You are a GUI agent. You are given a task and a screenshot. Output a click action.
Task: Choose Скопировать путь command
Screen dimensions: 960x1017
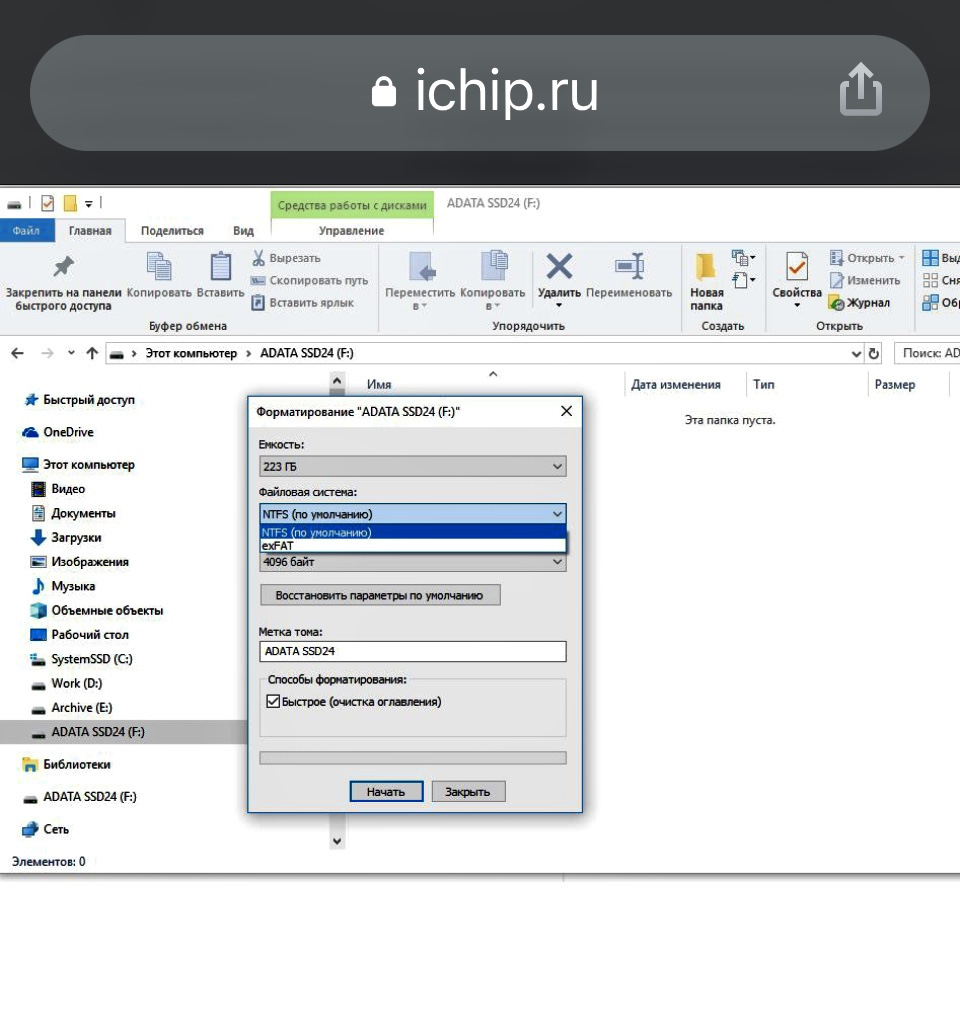pyautogui.click(x=309, y=280)
